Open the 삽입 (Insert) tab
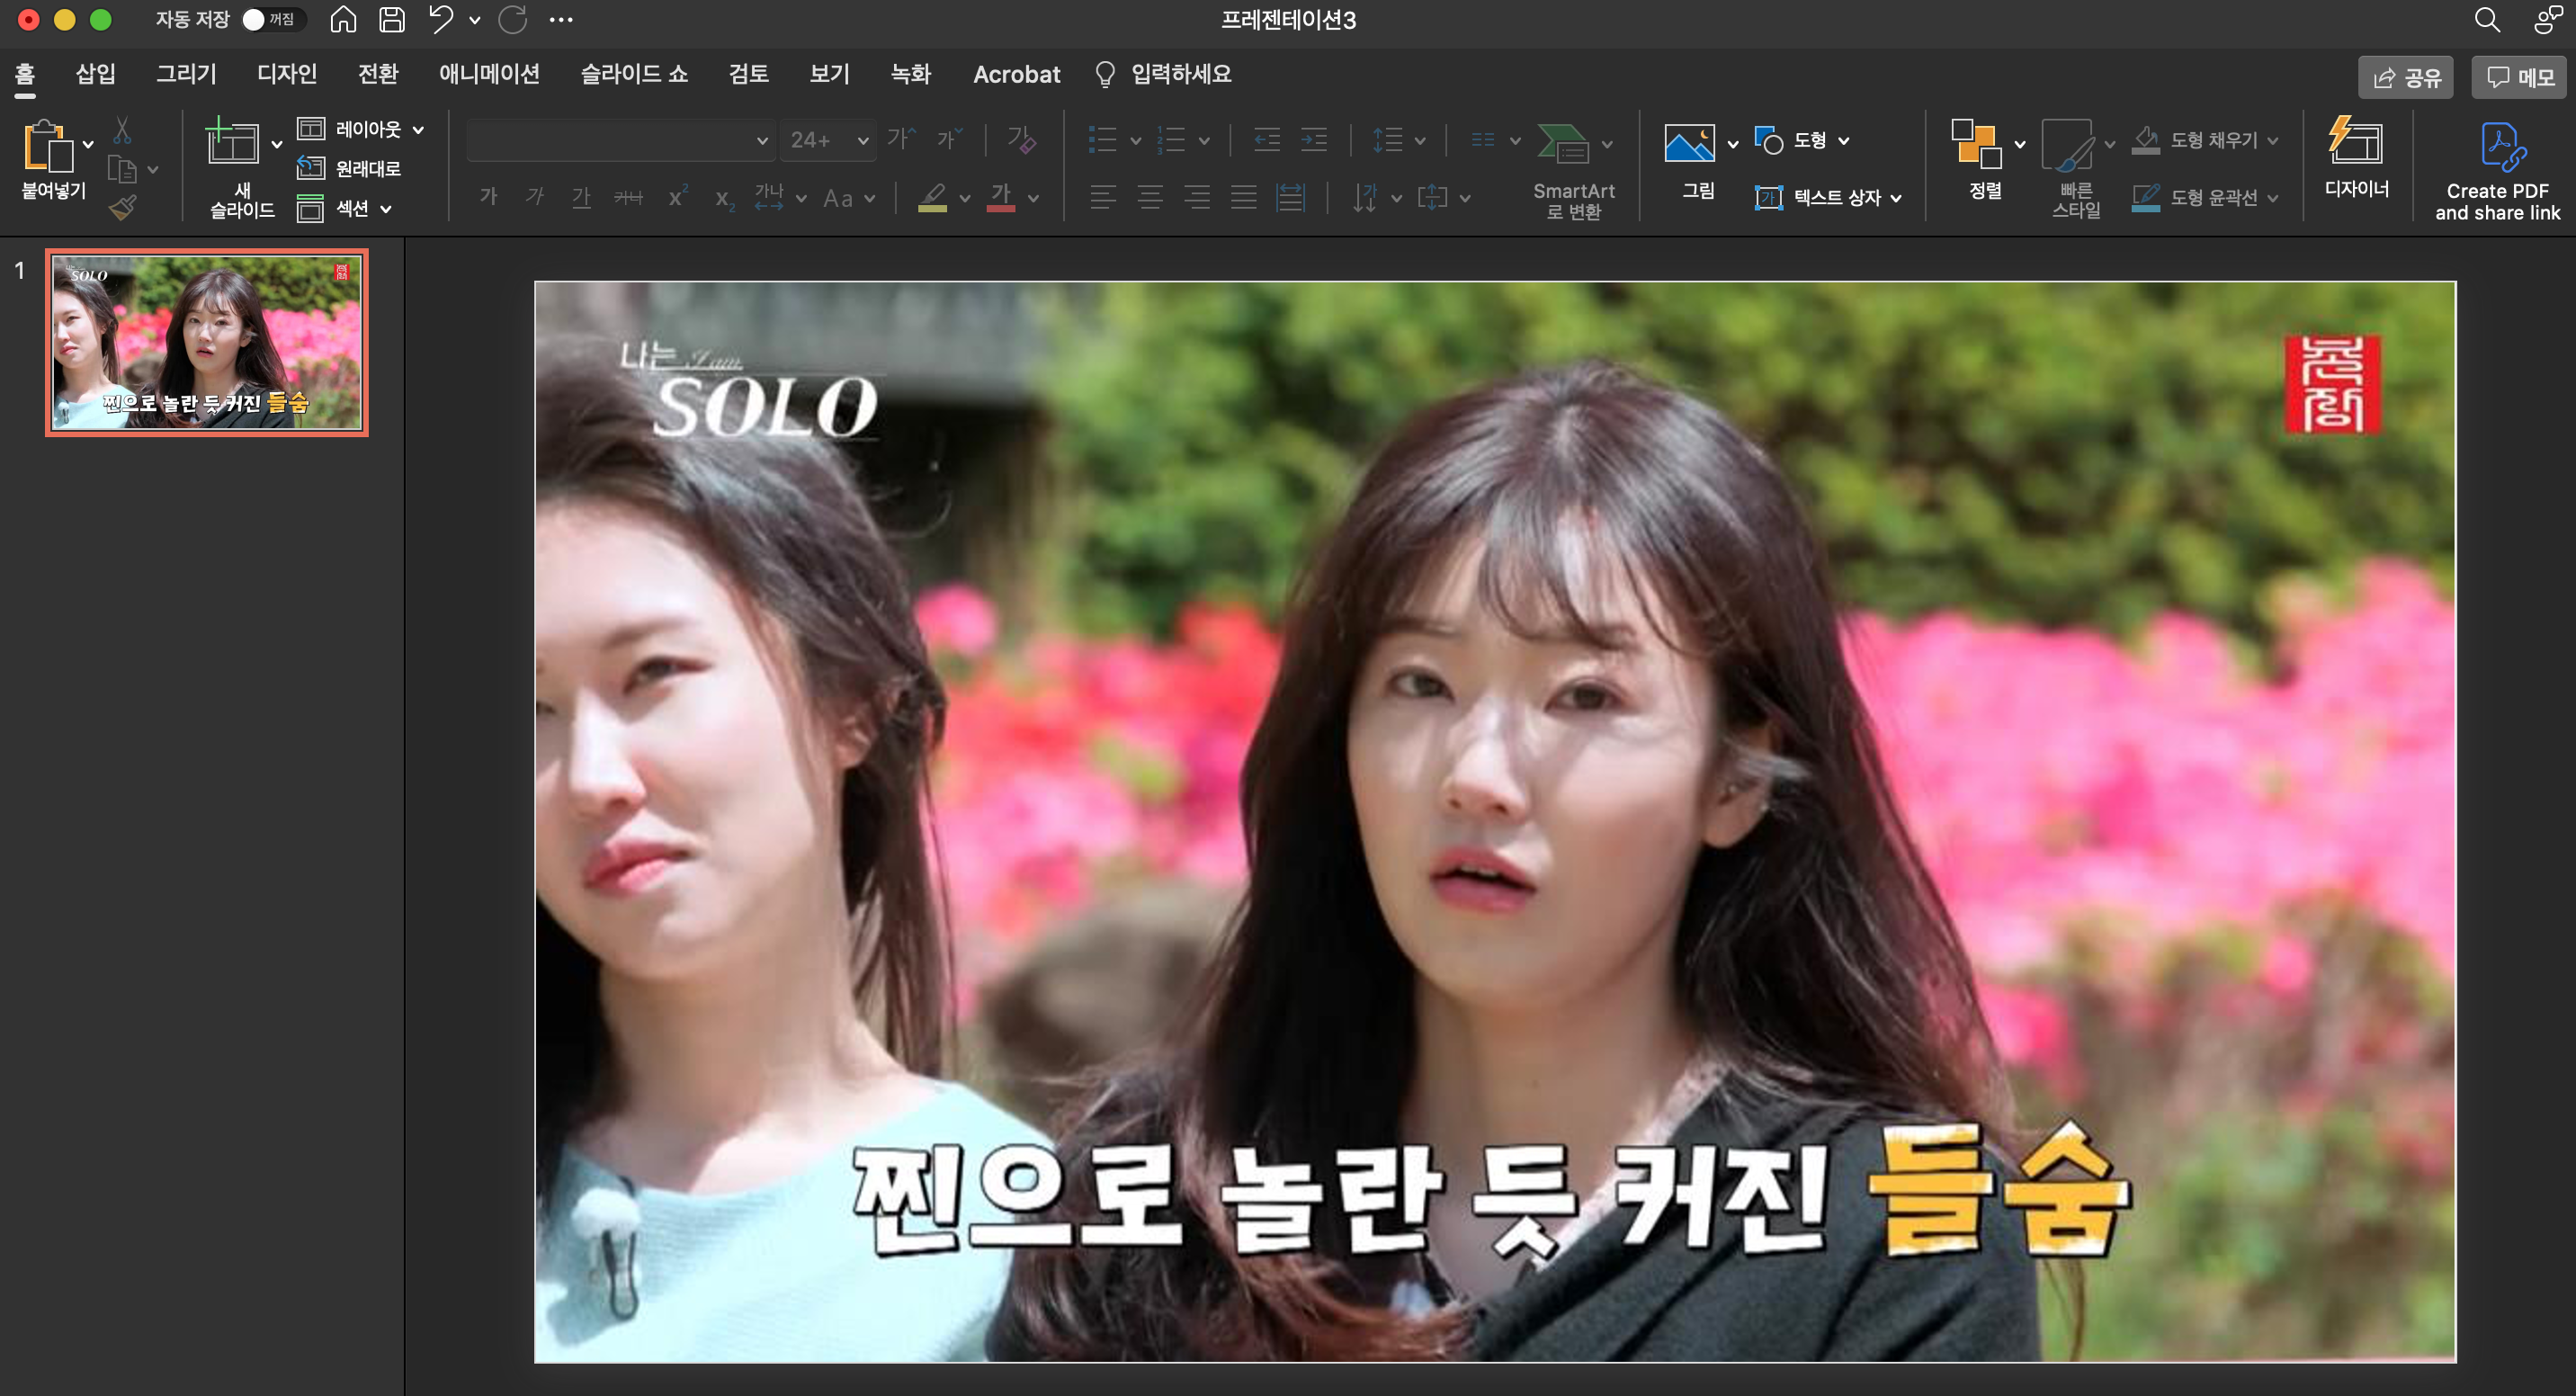 (x=96, y=74)
